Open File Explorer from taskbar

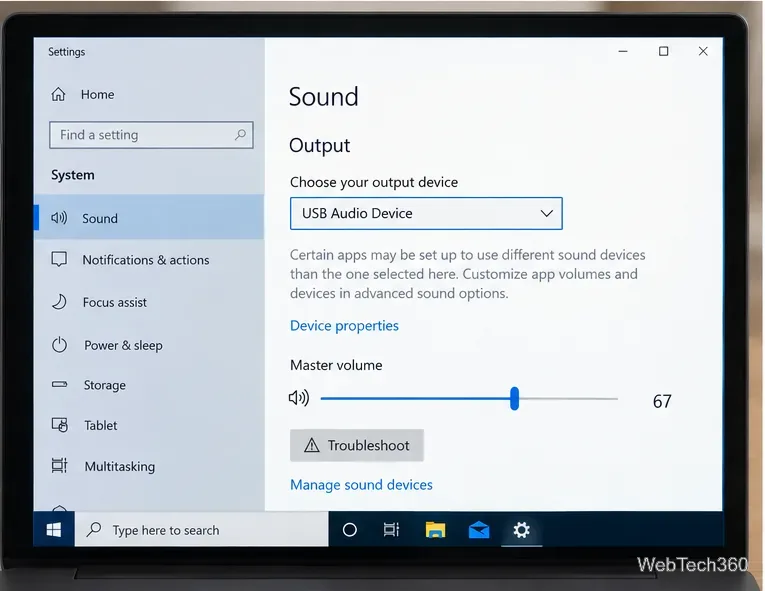pos(435,530)
